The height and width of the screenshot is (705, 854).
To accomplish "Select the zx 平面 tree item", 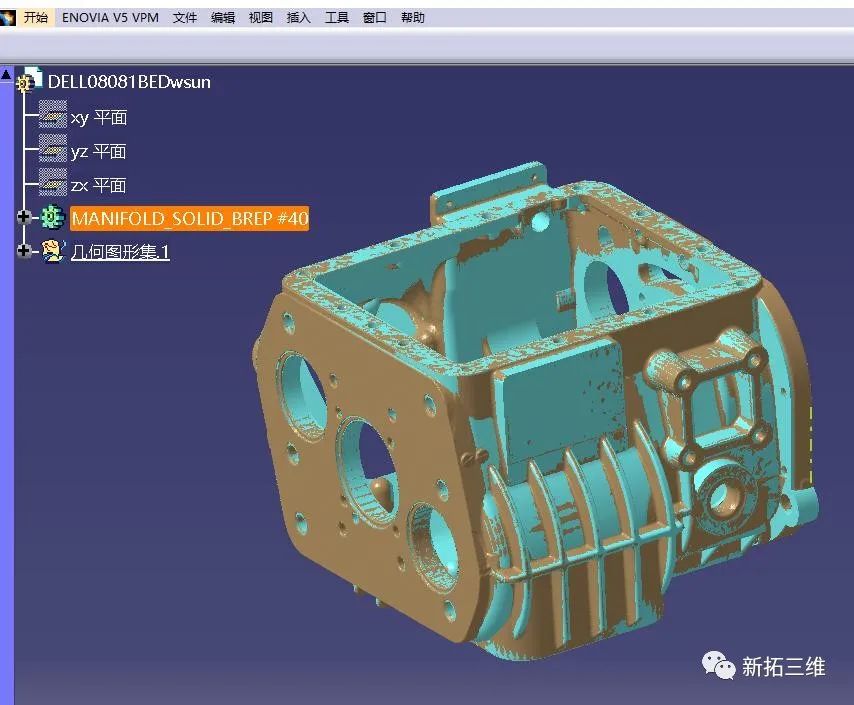I will pyautogui.click(x=98, y=185).
